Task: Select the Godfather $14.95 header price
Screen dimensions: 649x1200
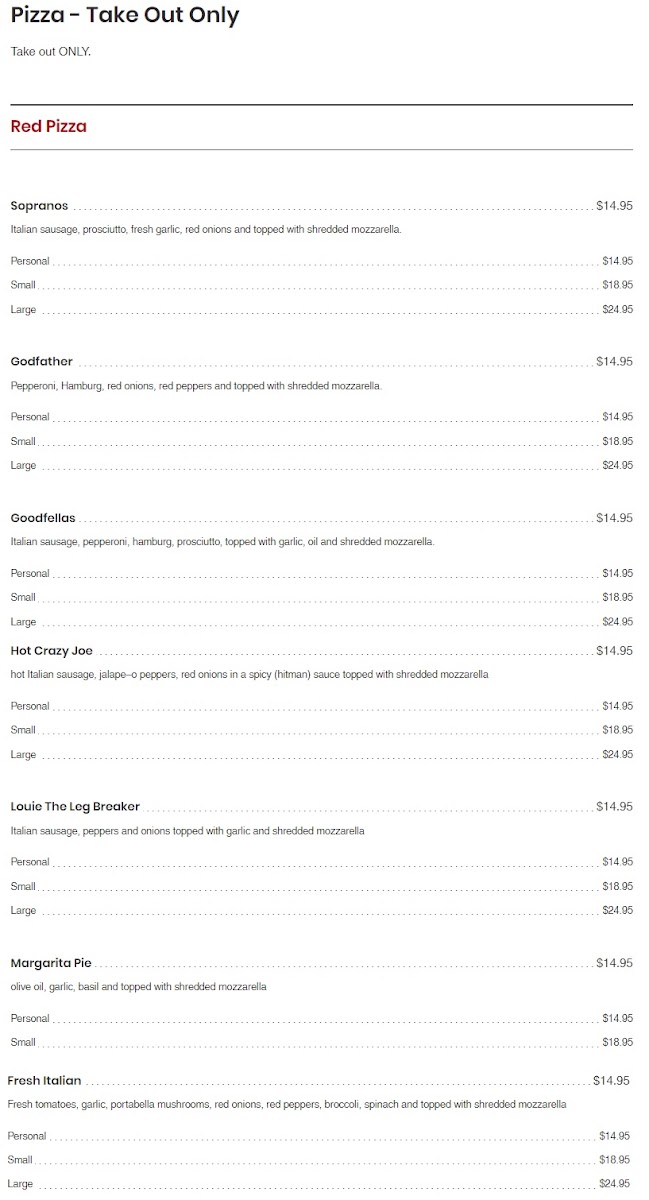Action: (614, 362)
